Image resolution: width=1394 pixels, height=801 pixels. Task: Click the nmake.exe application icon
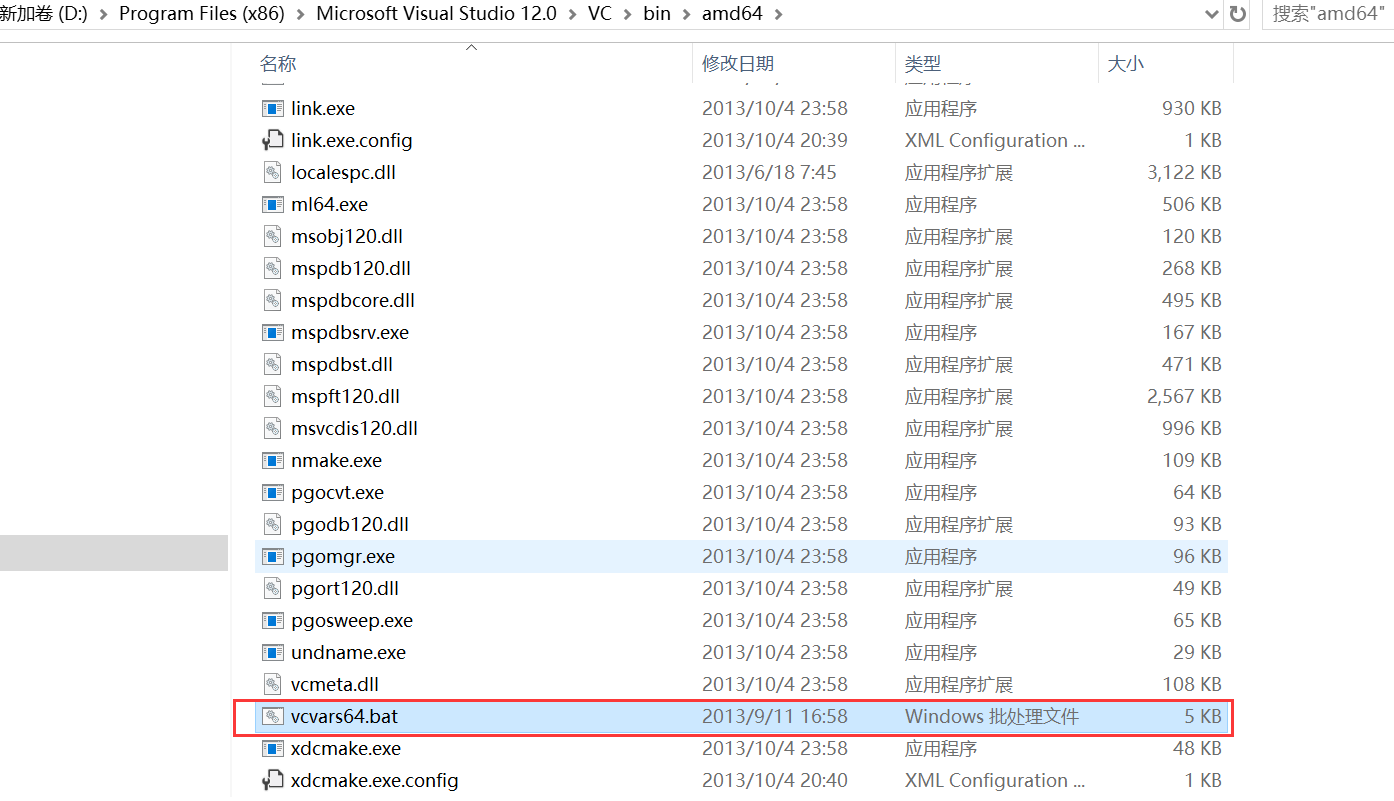point(272,460)
